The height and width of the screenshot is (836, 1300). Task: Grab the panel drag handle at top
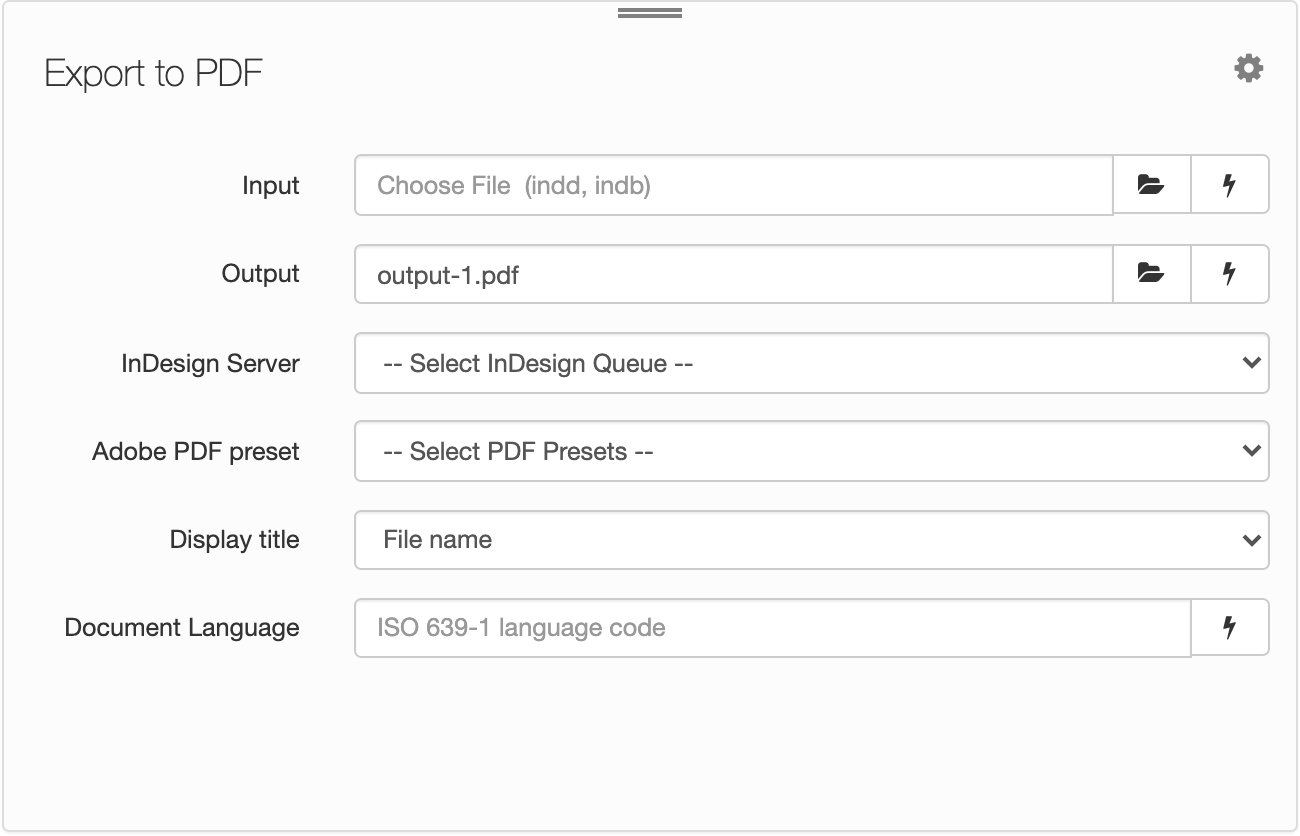[x=650, y=13]
